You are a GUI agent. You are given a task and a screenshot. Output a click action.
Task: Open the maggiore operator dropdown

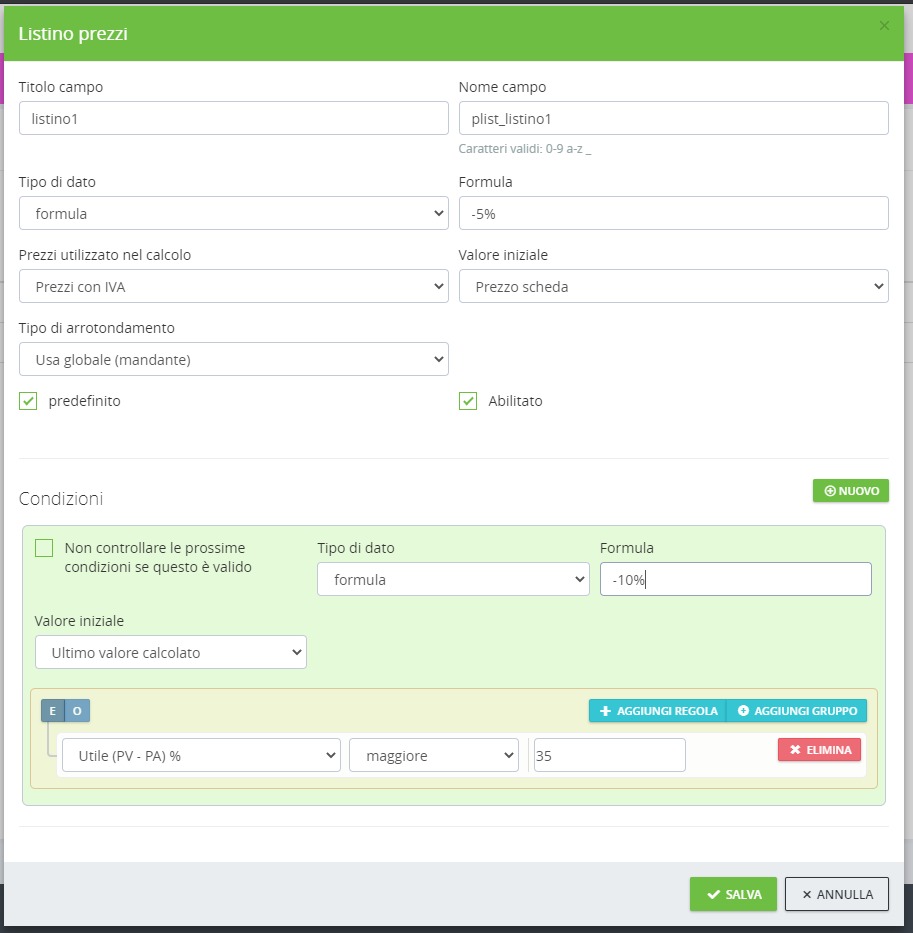pos(433,756)
